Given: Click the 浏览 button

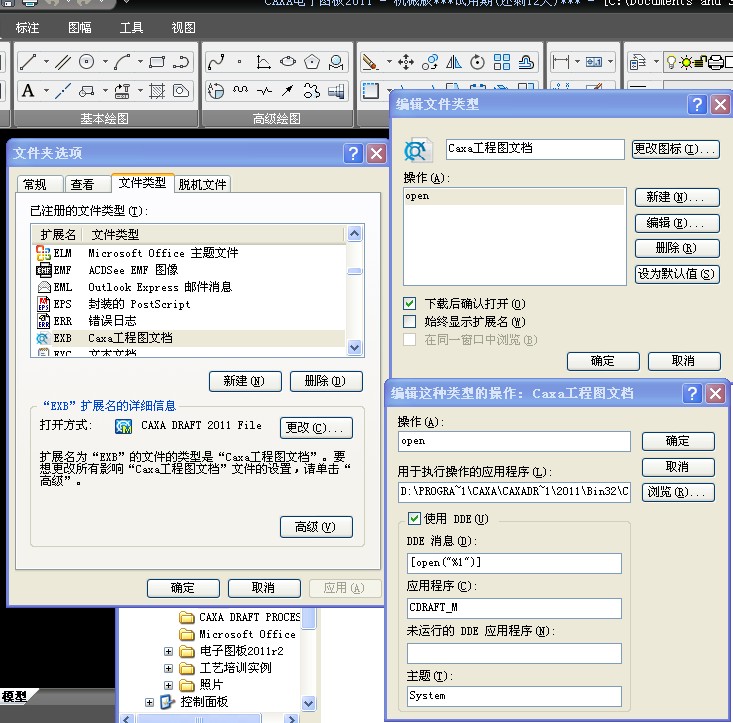Looking at the screenshot, I should 677,492.
